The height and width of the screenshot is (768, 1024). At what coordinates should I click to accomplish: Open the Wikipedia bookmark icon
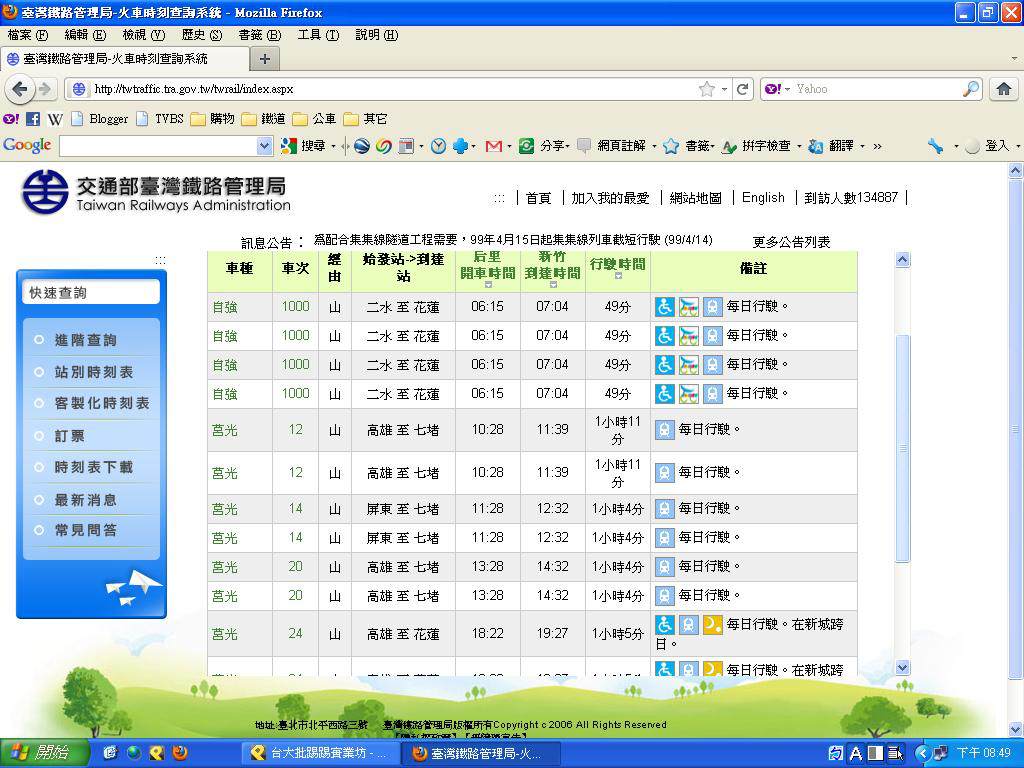coord(55,118)
